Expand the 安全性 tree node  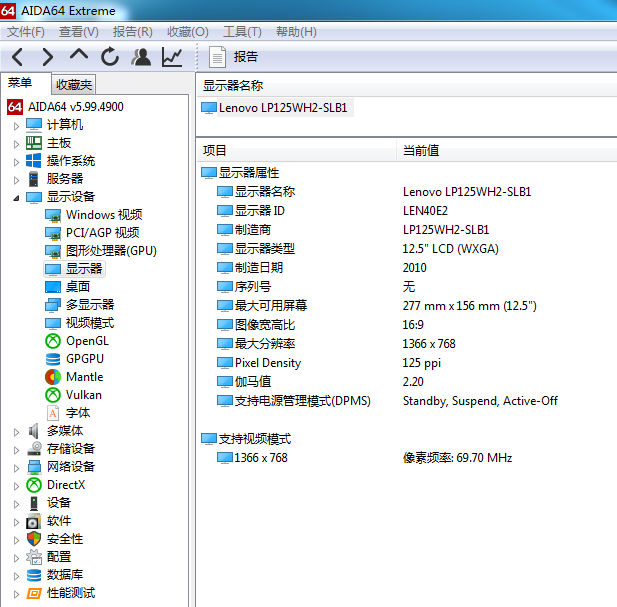point(16,540)
